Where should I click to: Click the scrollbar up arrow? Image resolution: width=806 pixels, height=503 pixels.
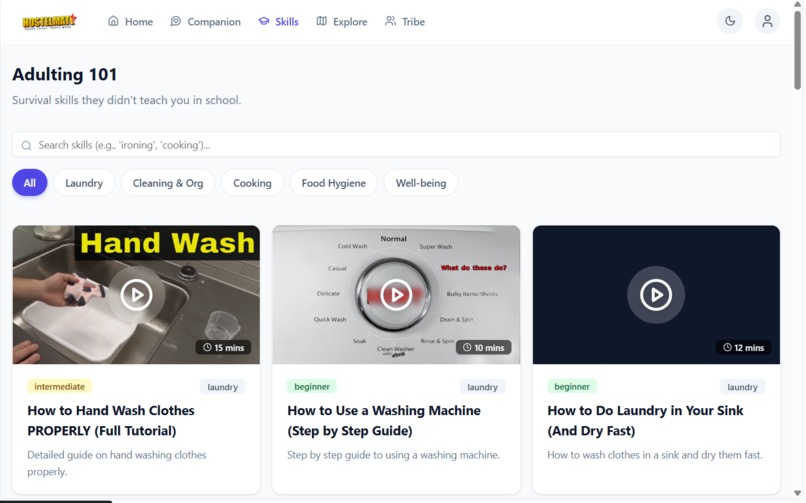point(797,4)
